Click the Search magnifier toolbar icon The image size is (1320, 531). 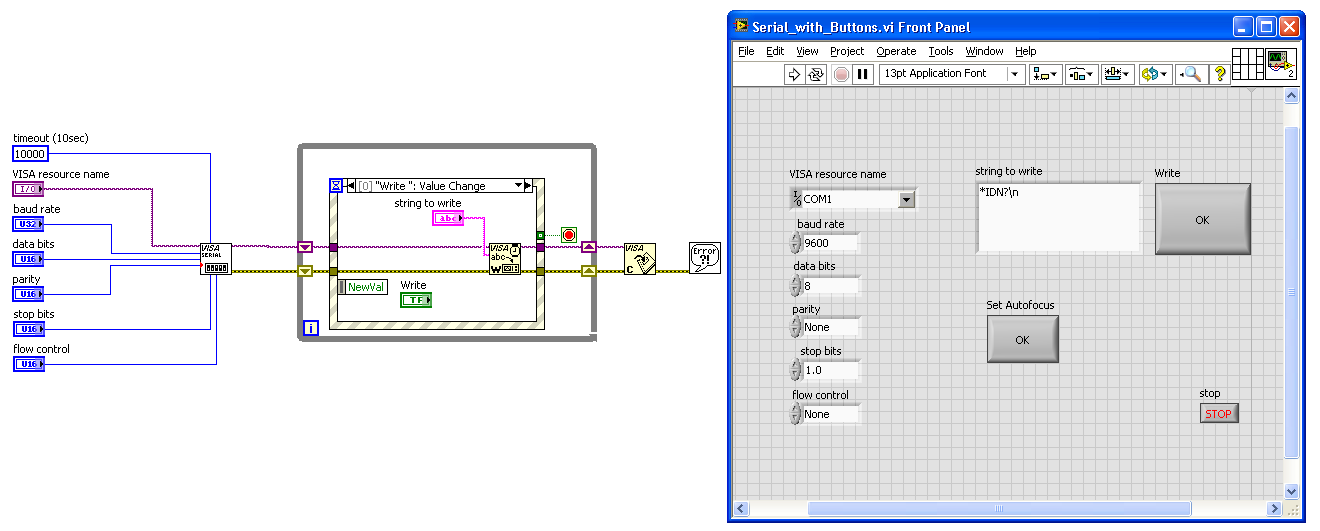pos(1190,74)
